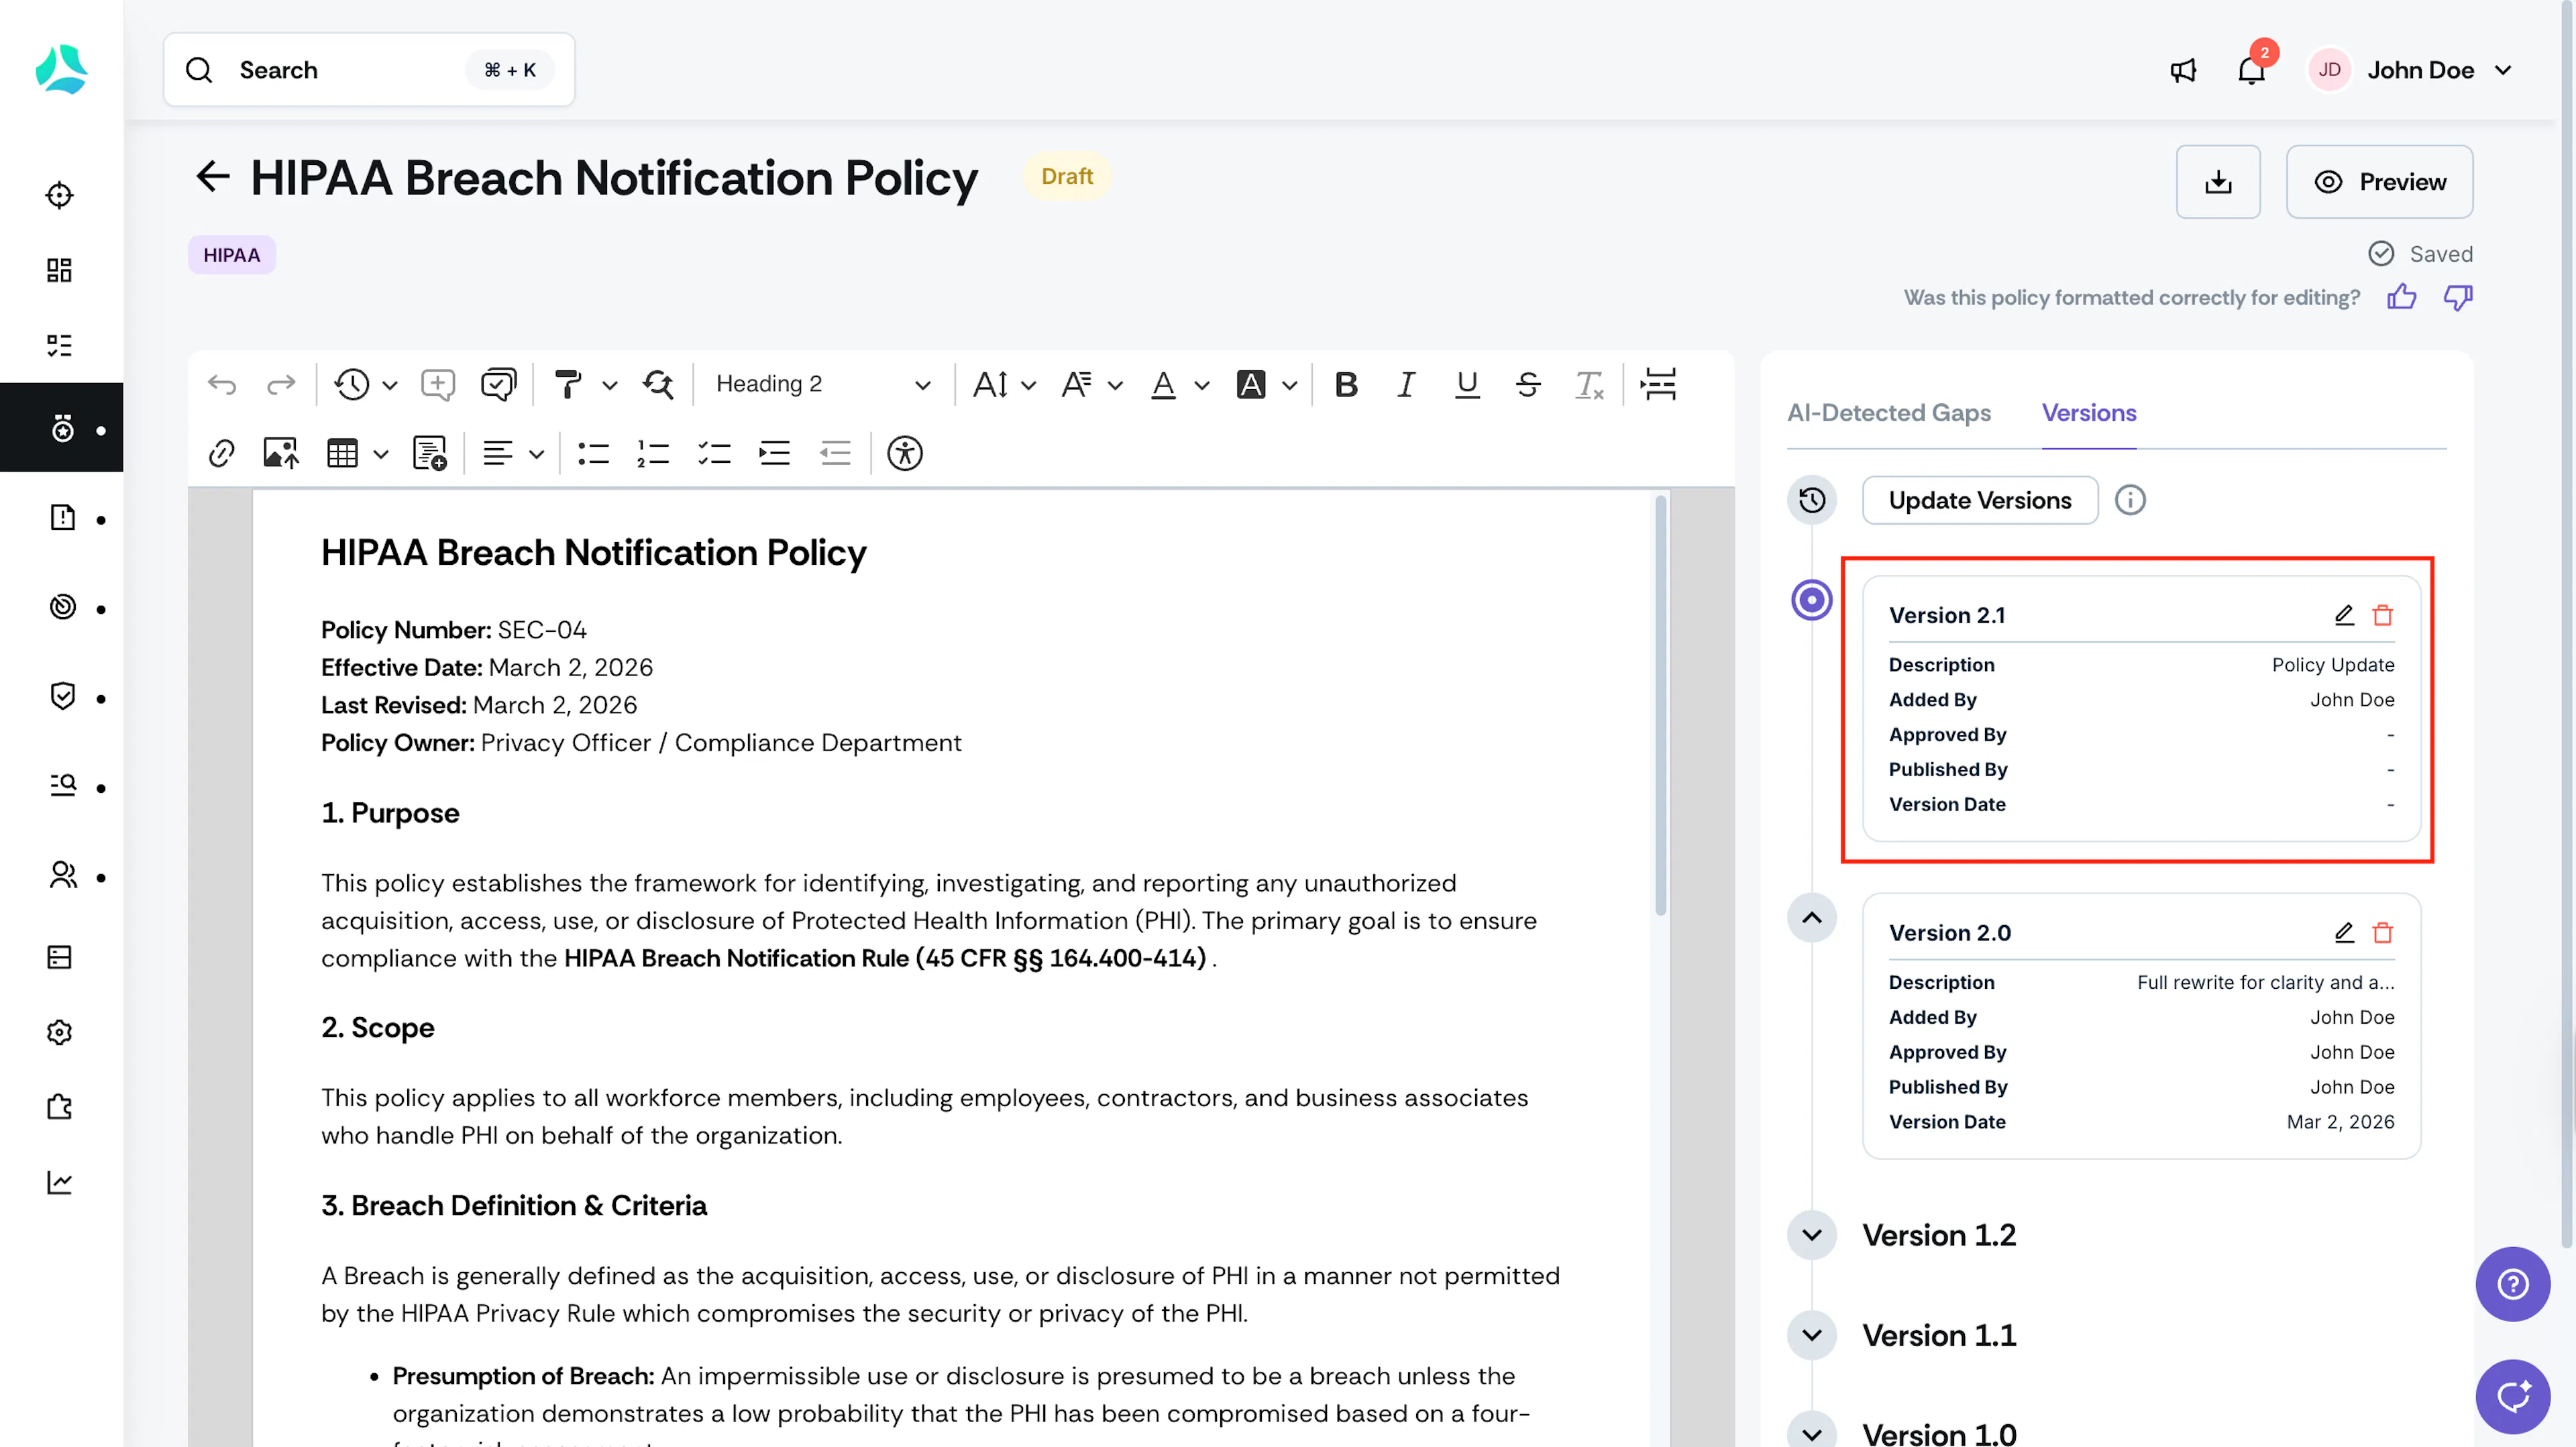Apply Italic formatting from toolbar
This screenshot has height=1447, width=2576.
click(x=1406, y=384)
